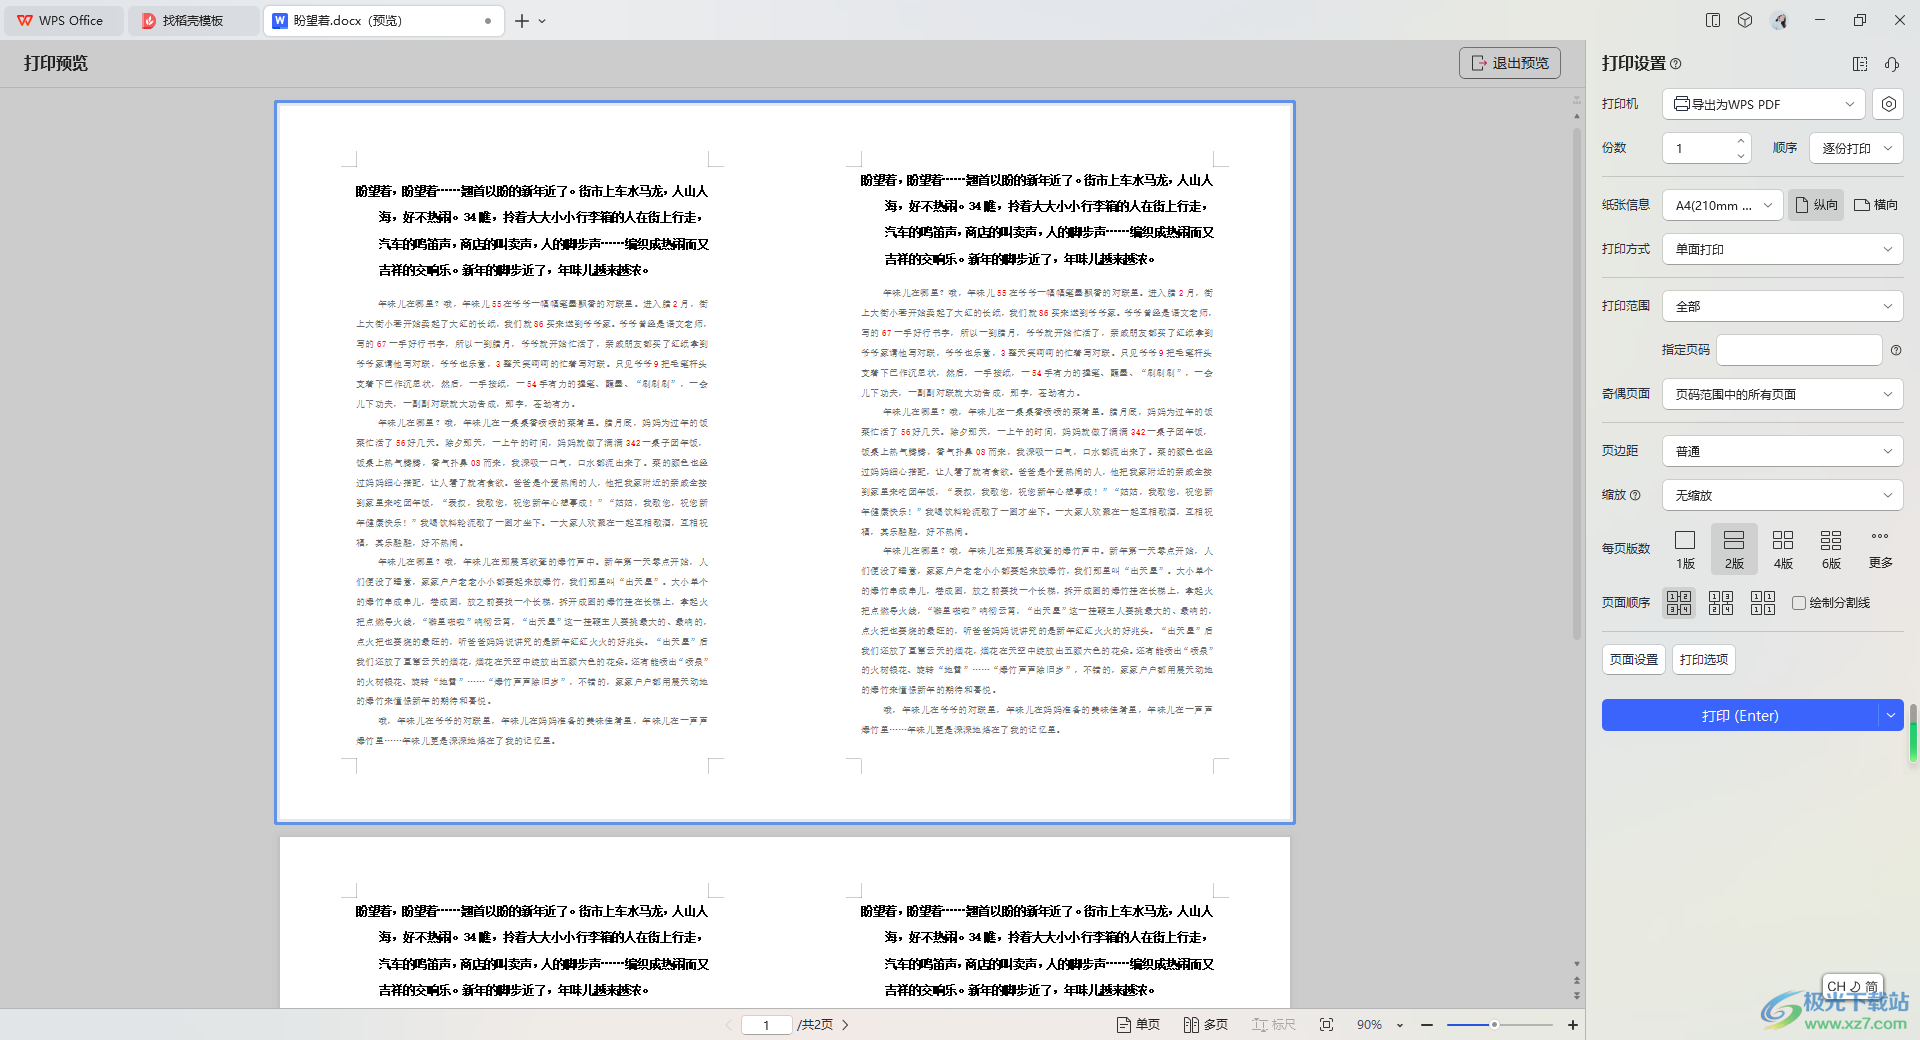
Task: Click the zoom slider handle
Action: (x=1494, y=1025)
